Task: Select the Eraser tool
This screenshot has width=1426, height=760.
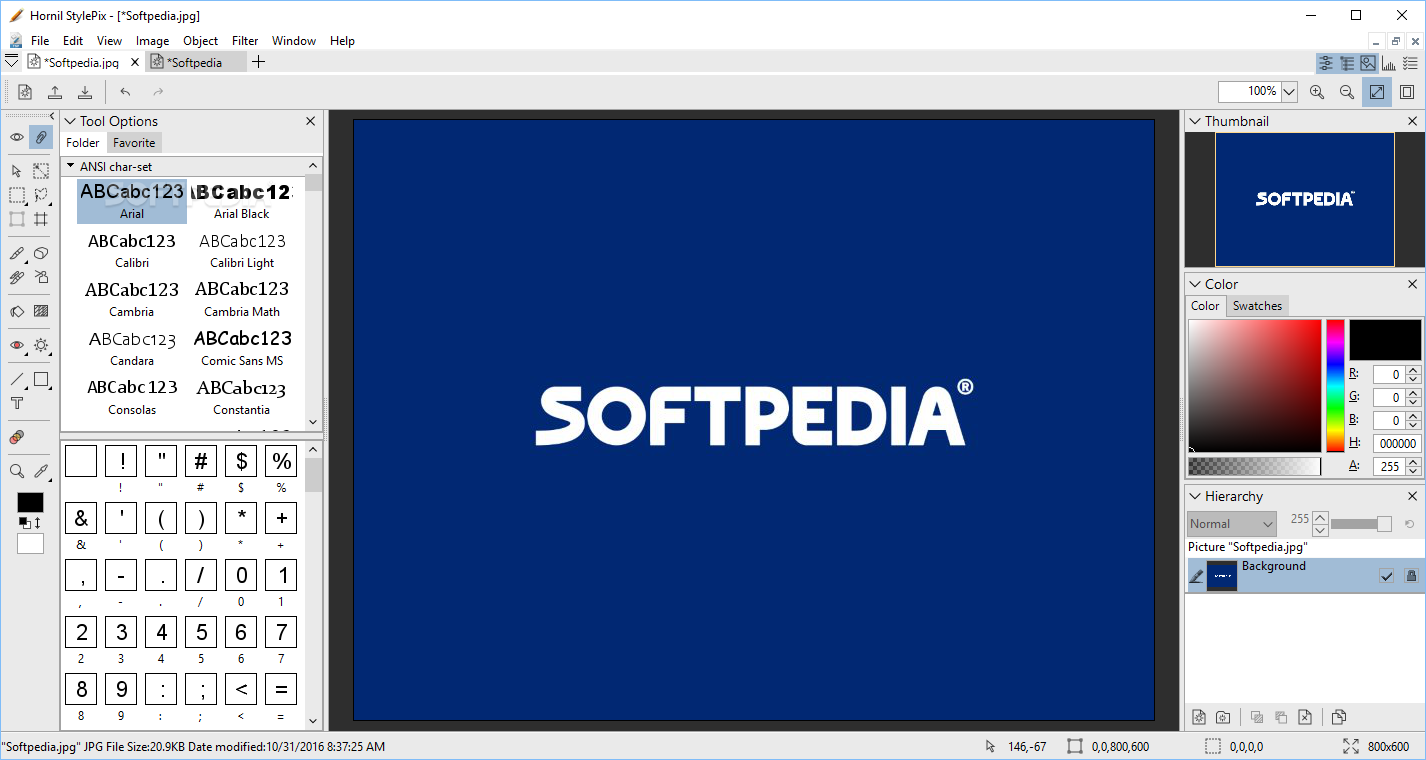Action: point(41,254)
